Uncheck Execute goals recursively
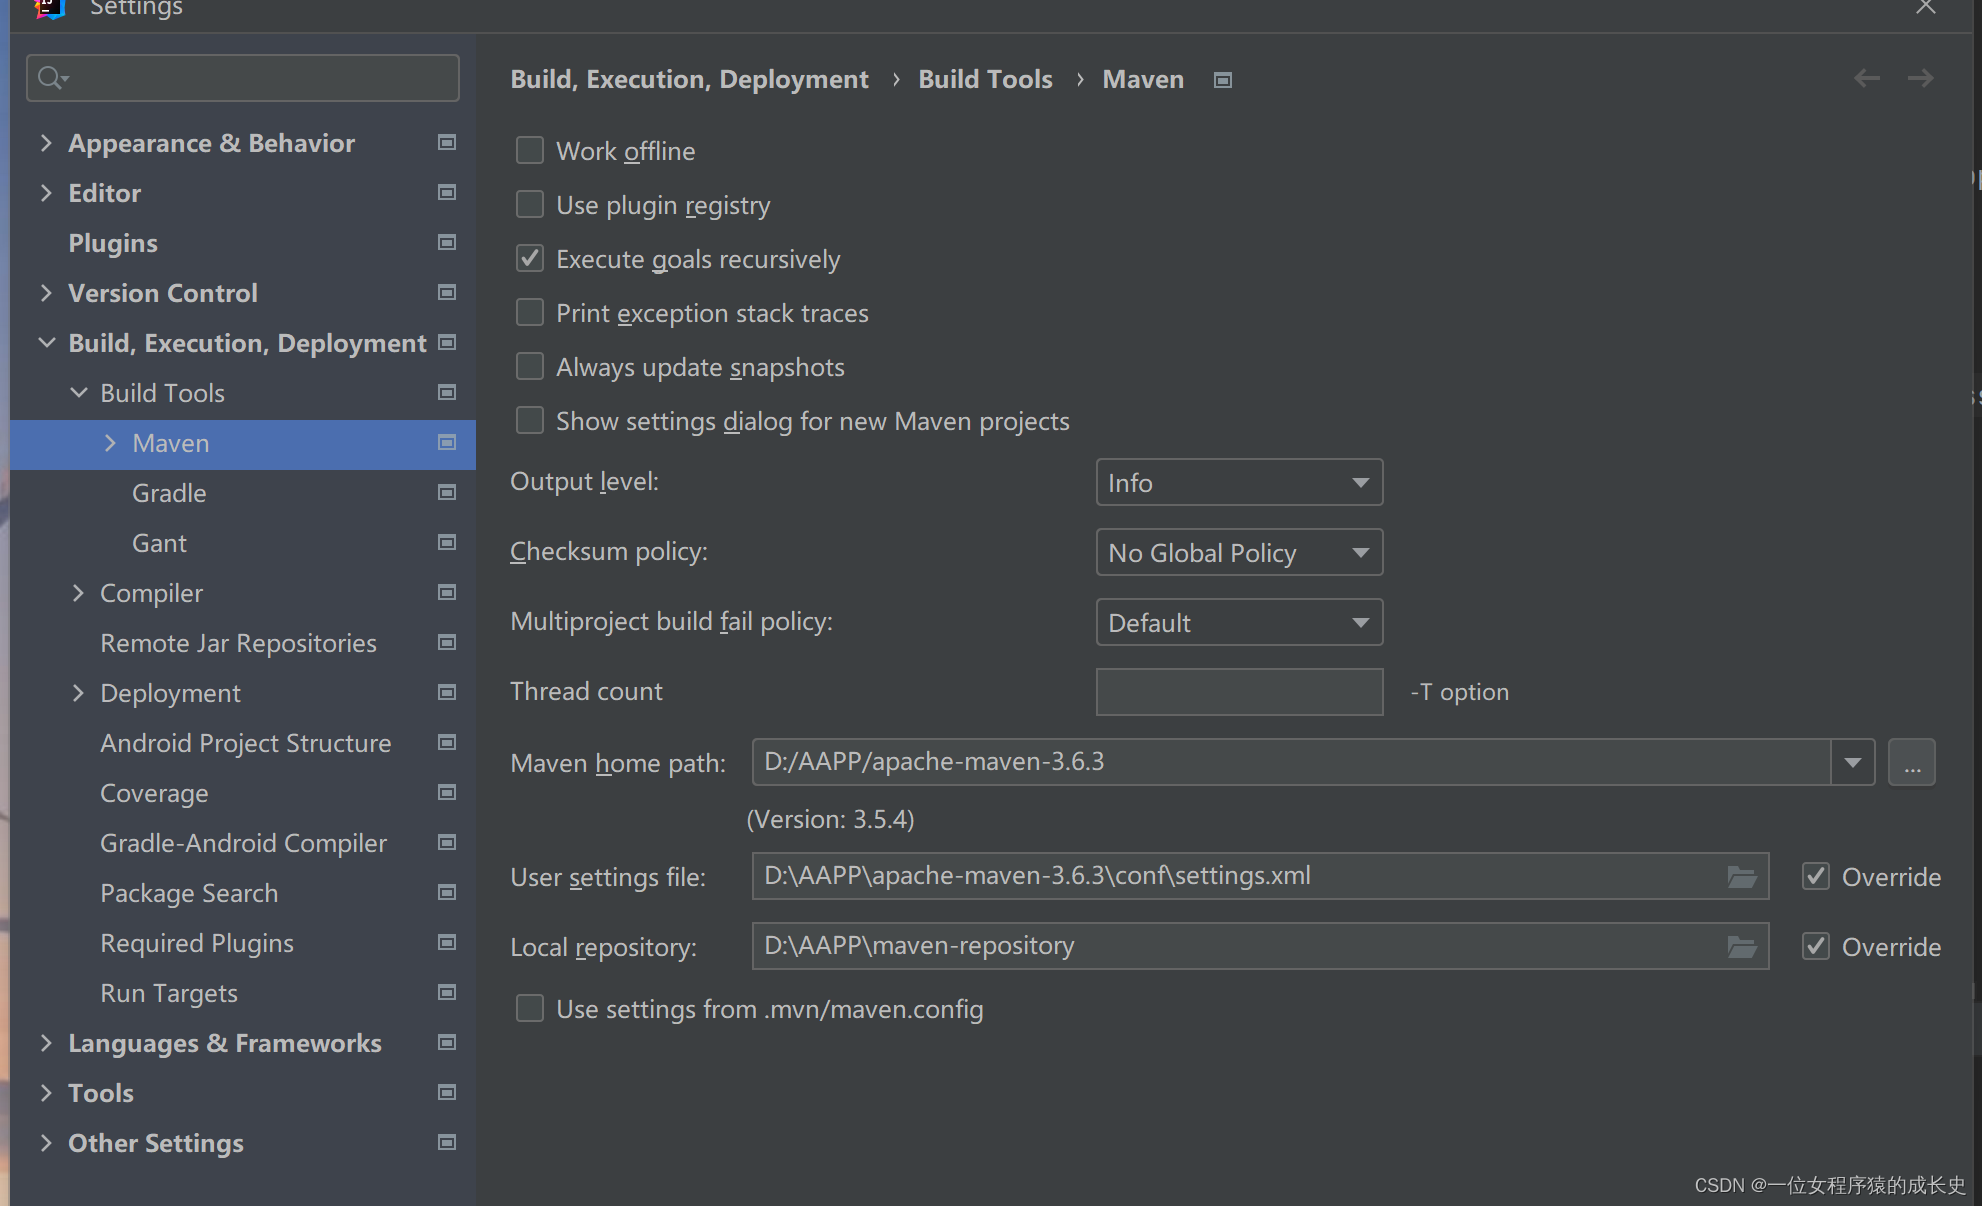The height and width of the screenshot is (1206, 1982). coord(530,259)
